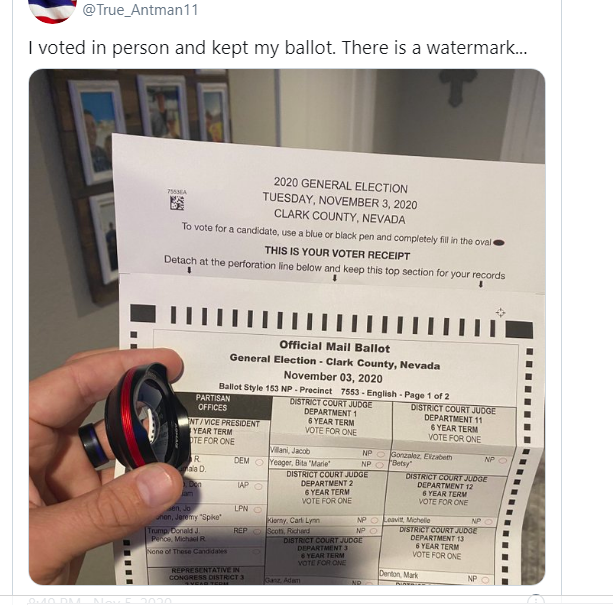Click the crosshair registration mark on ballot

pos(500,313)
